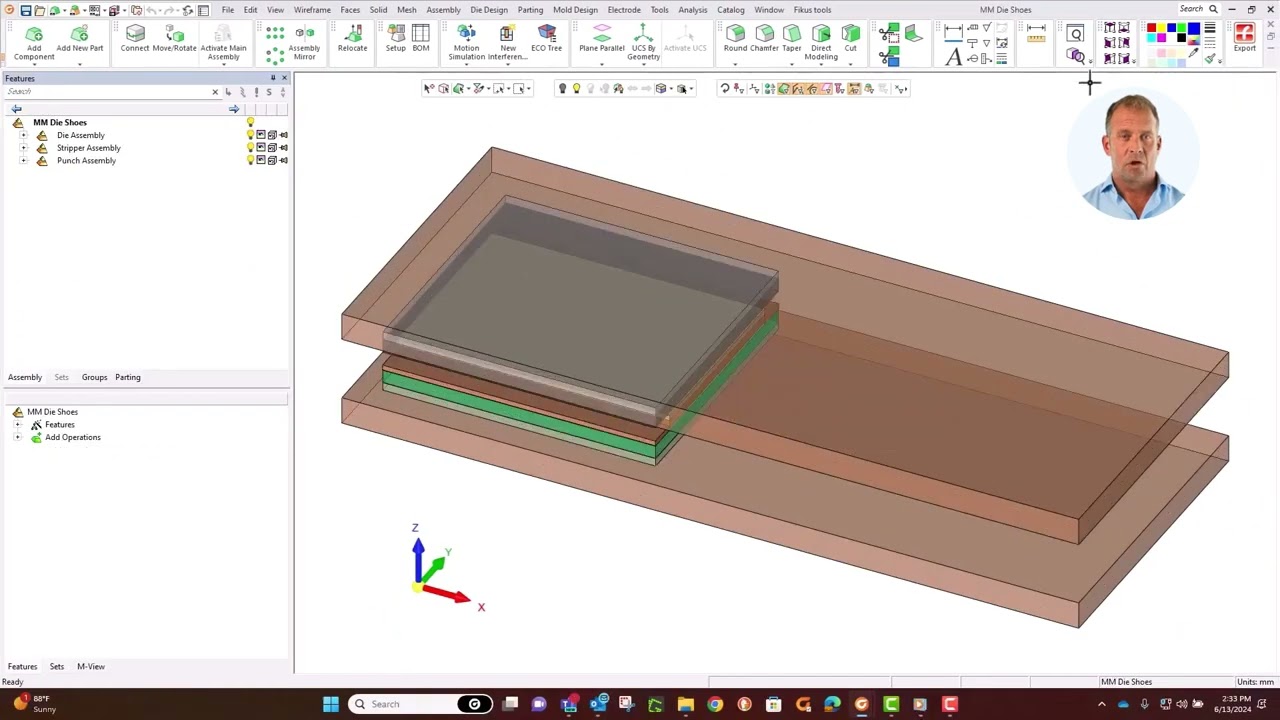Image resolution: width=1280 pixels, height=720 pixels.
Task: Select the Relocate tool
Action: [x=352, y=40]
